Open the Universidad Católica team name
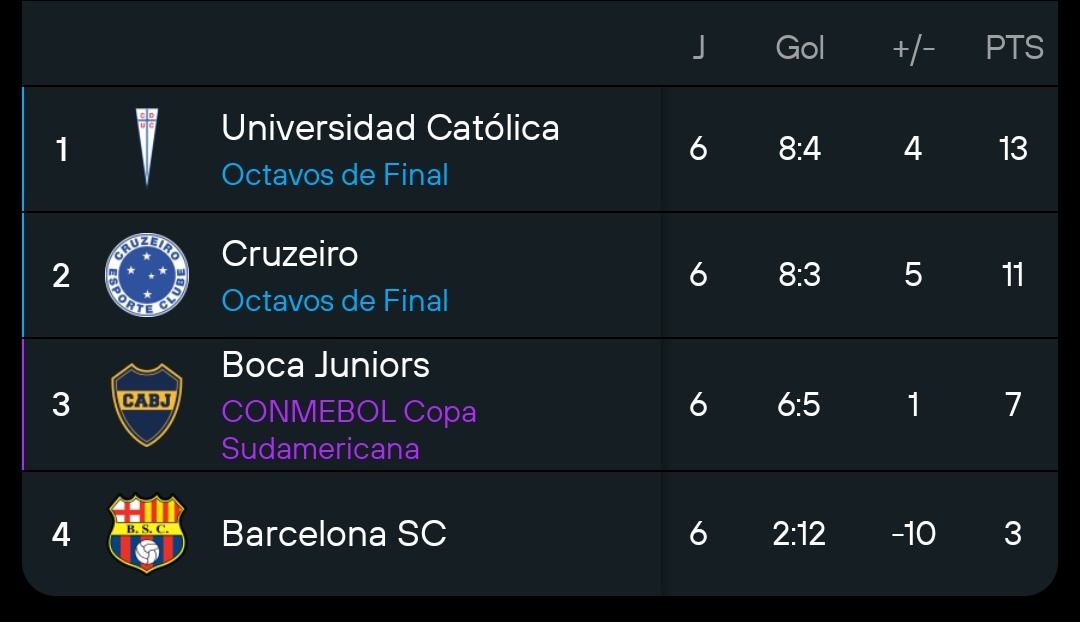Screen dimensions: 1080x622 [x=391, y=127]
